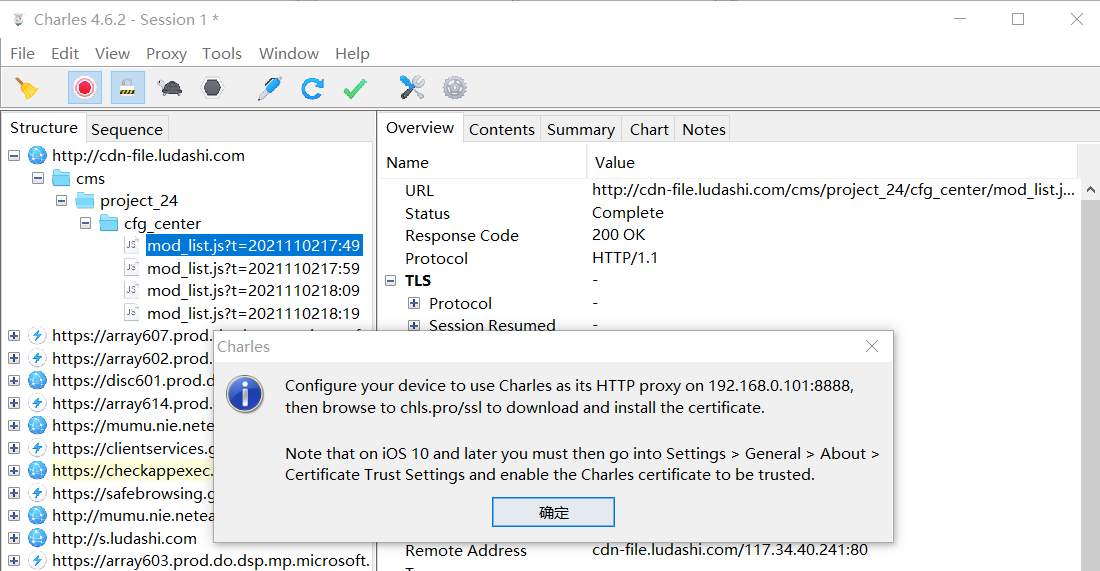1100x571 pixels.
Task: Select the cms folder in tree
Action: 90,179
